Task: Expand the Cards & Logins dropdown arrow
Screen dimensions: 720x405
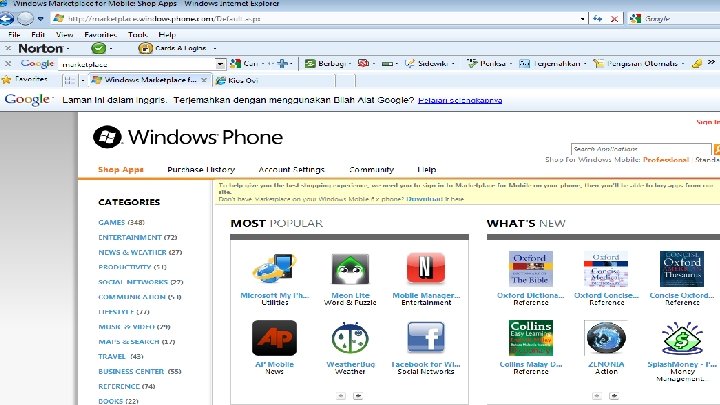Action: click(x=214, y=48)
